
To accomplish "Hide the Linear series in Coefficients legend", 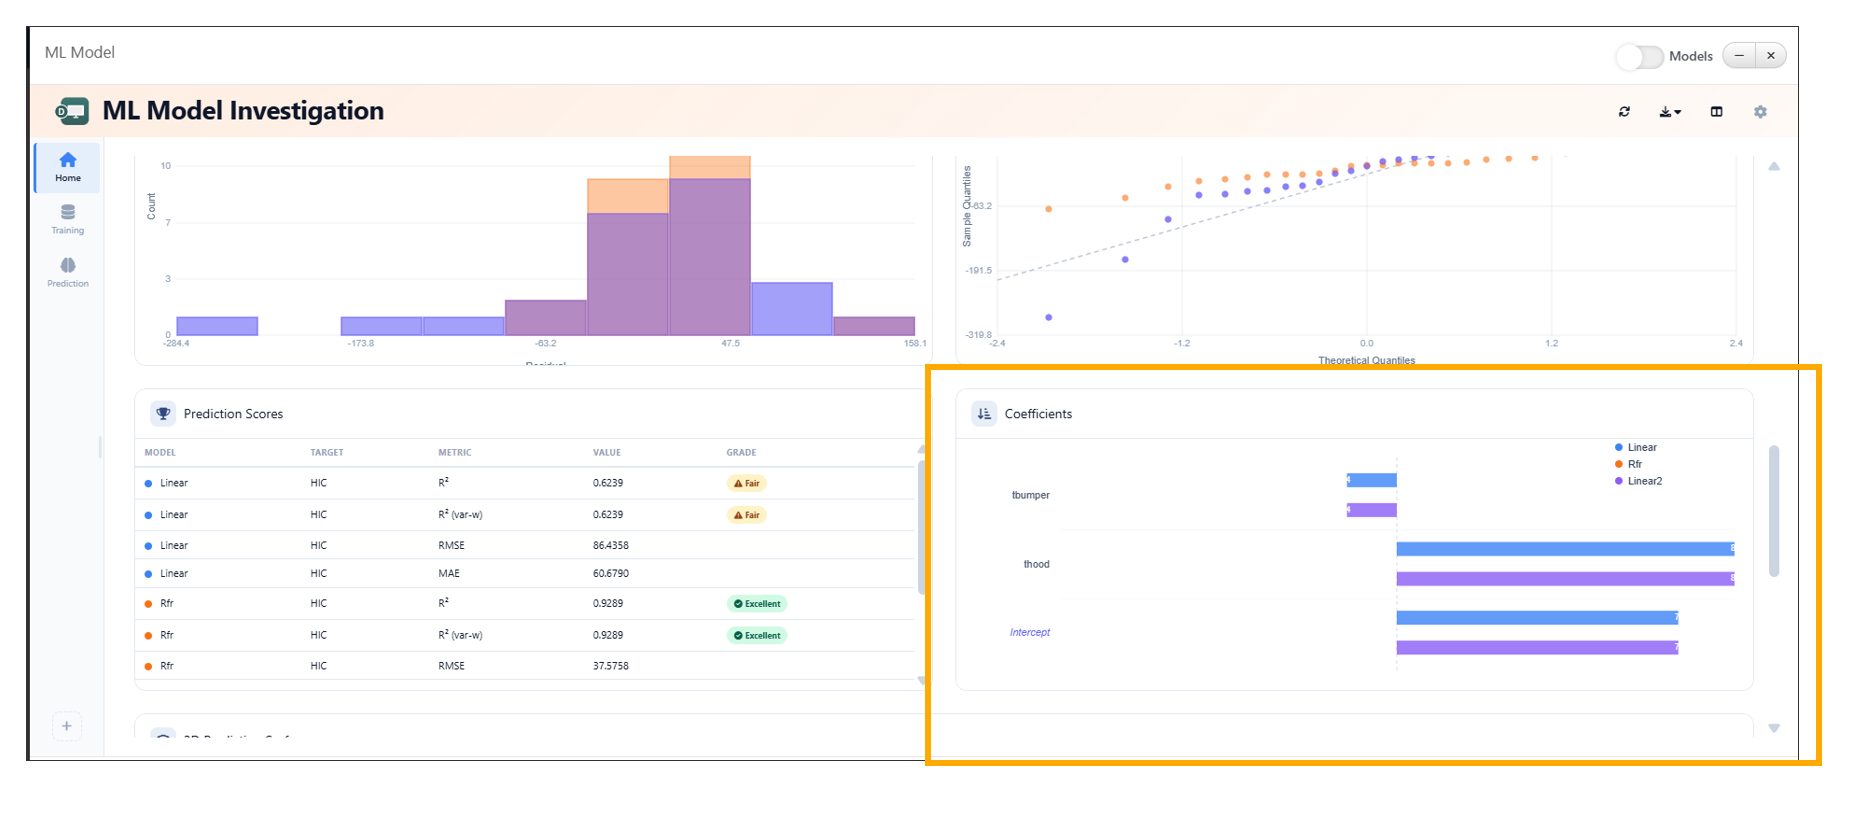I will click(1641, 447).
